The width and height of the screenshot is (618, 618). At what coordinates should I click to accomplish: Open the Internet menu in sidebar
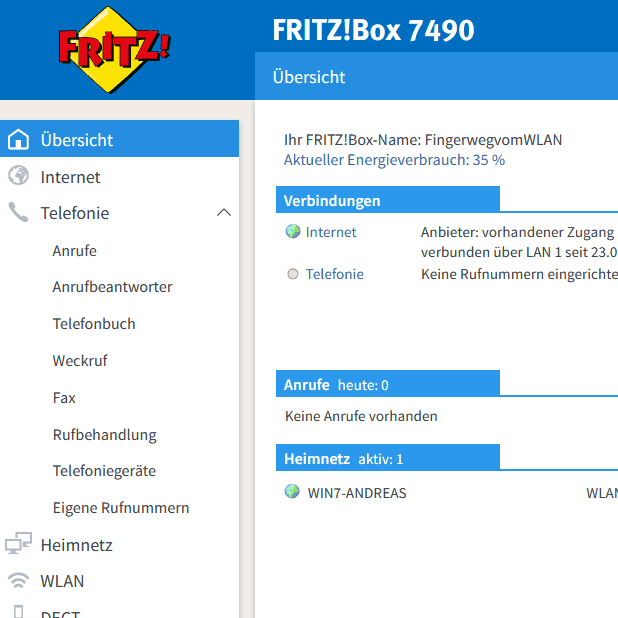click(x=70, y=177)
